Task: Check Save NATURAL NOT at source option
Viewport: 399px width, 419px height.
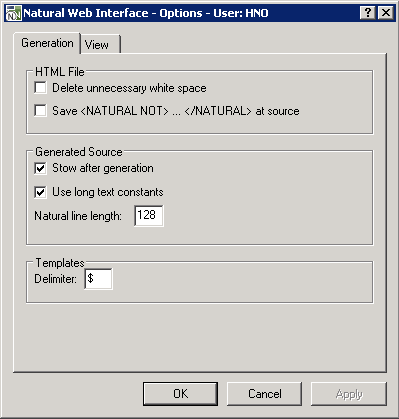Action: 40,111
